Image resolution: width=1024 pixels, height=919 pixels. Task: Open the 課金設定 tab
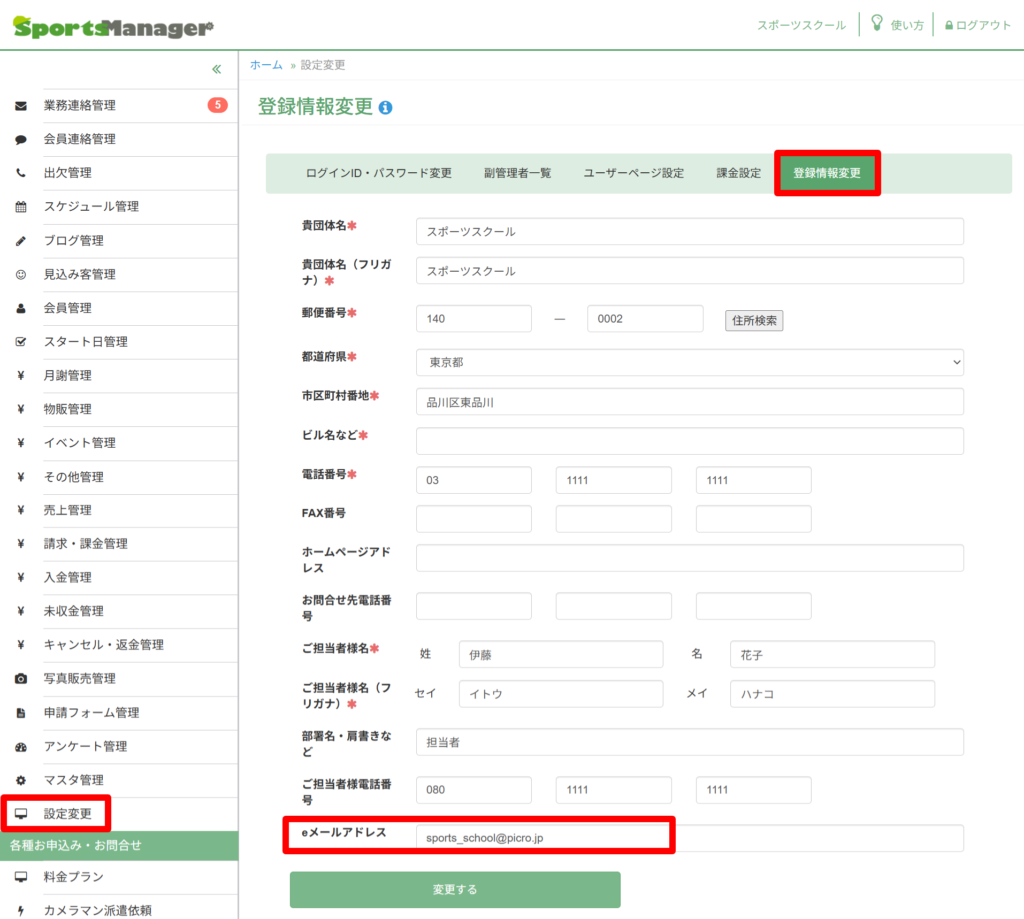coord(738,173)
